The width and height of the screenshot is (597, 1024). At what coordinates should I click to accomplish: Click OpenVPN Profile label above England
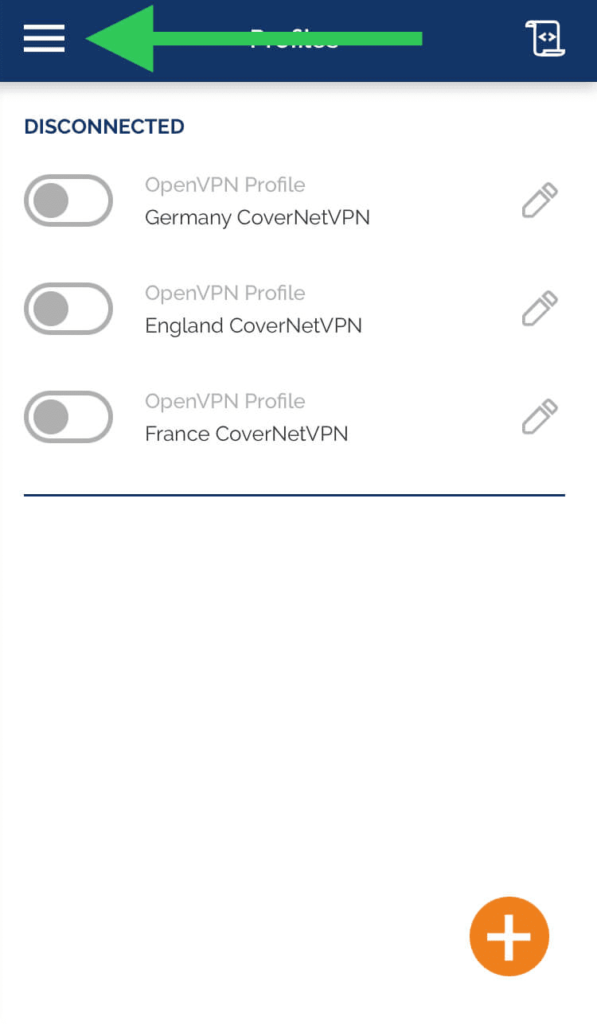pyautogui.click(x=225, y=293)
